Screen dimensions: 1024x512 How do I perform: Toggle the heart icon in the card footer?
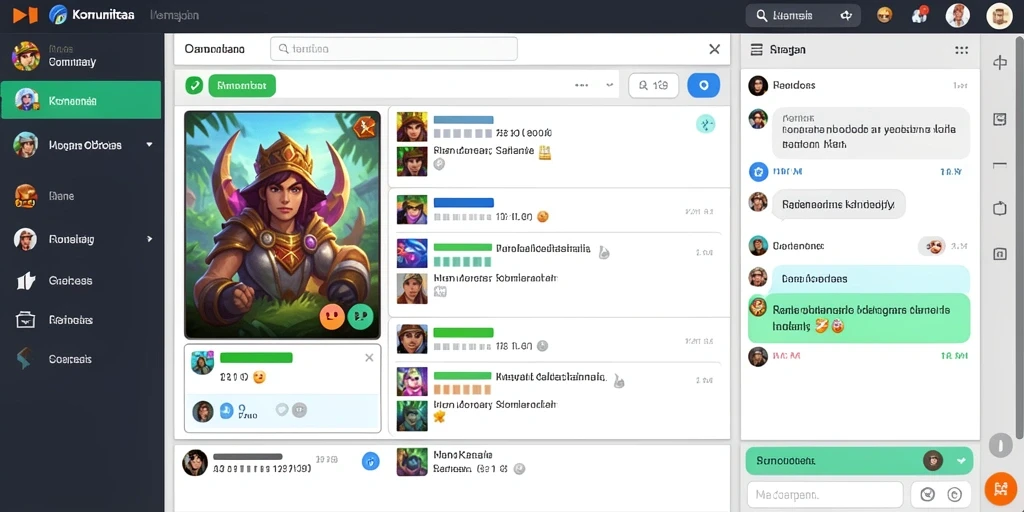(x=281, y=410)
